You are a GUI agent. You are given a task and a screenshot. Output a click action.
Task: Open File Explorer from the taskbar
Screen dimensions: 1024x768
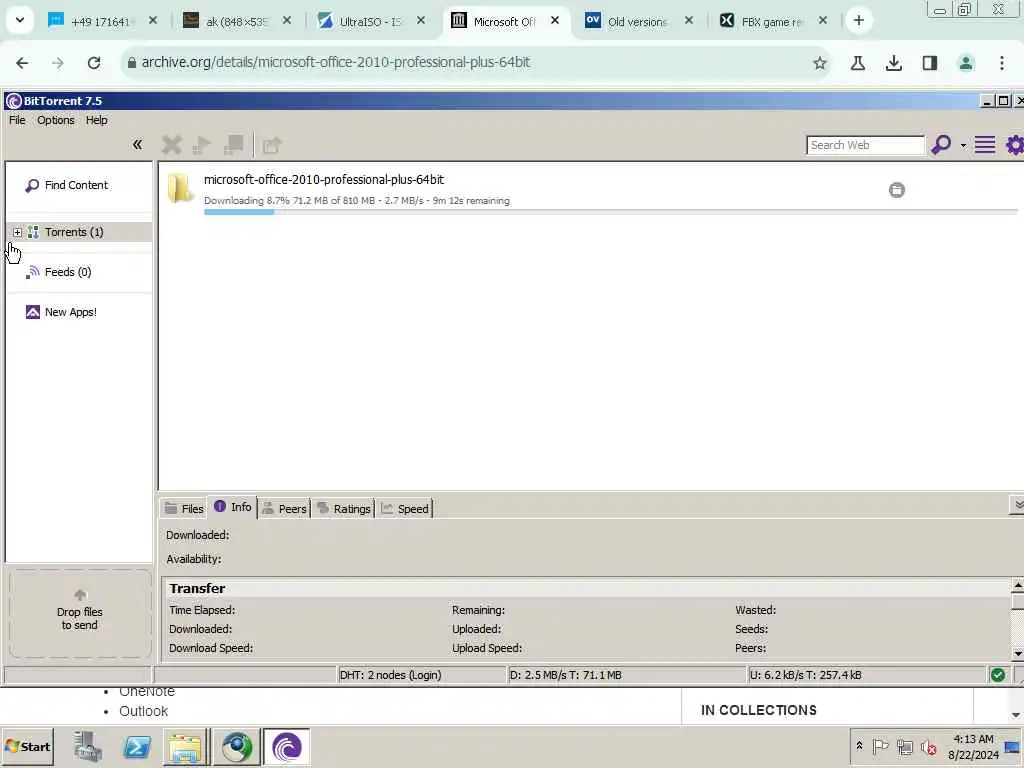click(x=186, y=746)
